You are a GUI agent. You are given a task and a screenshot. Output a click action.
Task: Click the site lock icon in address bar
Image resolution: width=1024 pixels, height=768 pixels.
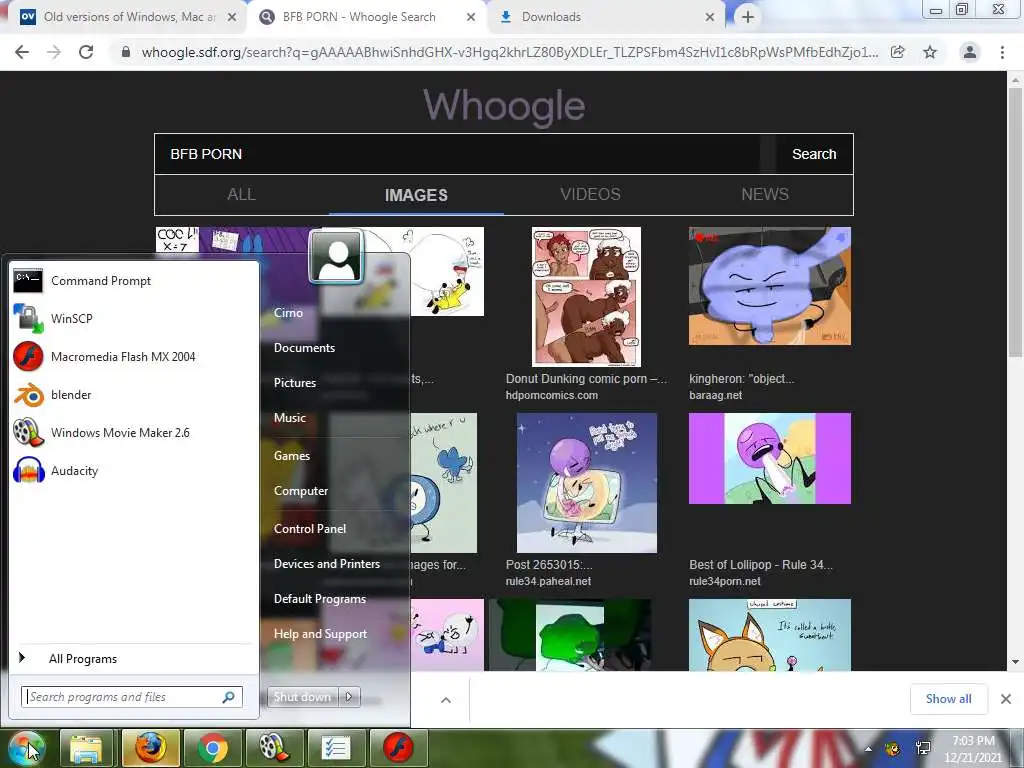125,52
